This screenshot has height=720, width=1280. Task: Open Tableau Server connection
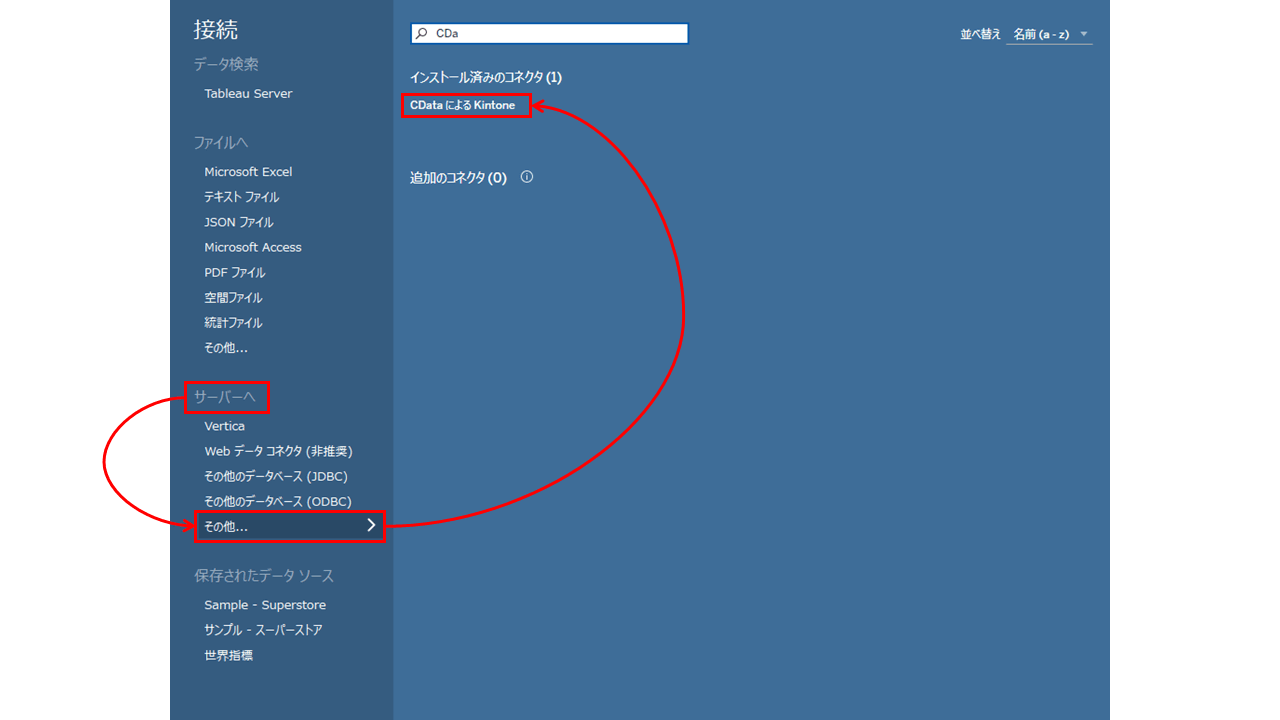tap(248, 94)
